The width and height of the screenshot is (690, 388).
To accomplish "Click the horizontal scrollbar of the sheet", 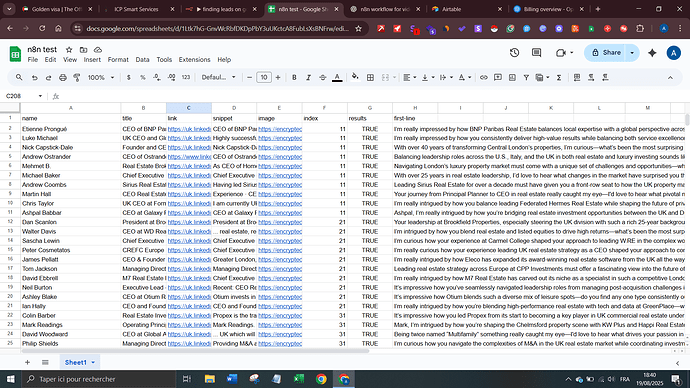I will click(x=195, y=351).
